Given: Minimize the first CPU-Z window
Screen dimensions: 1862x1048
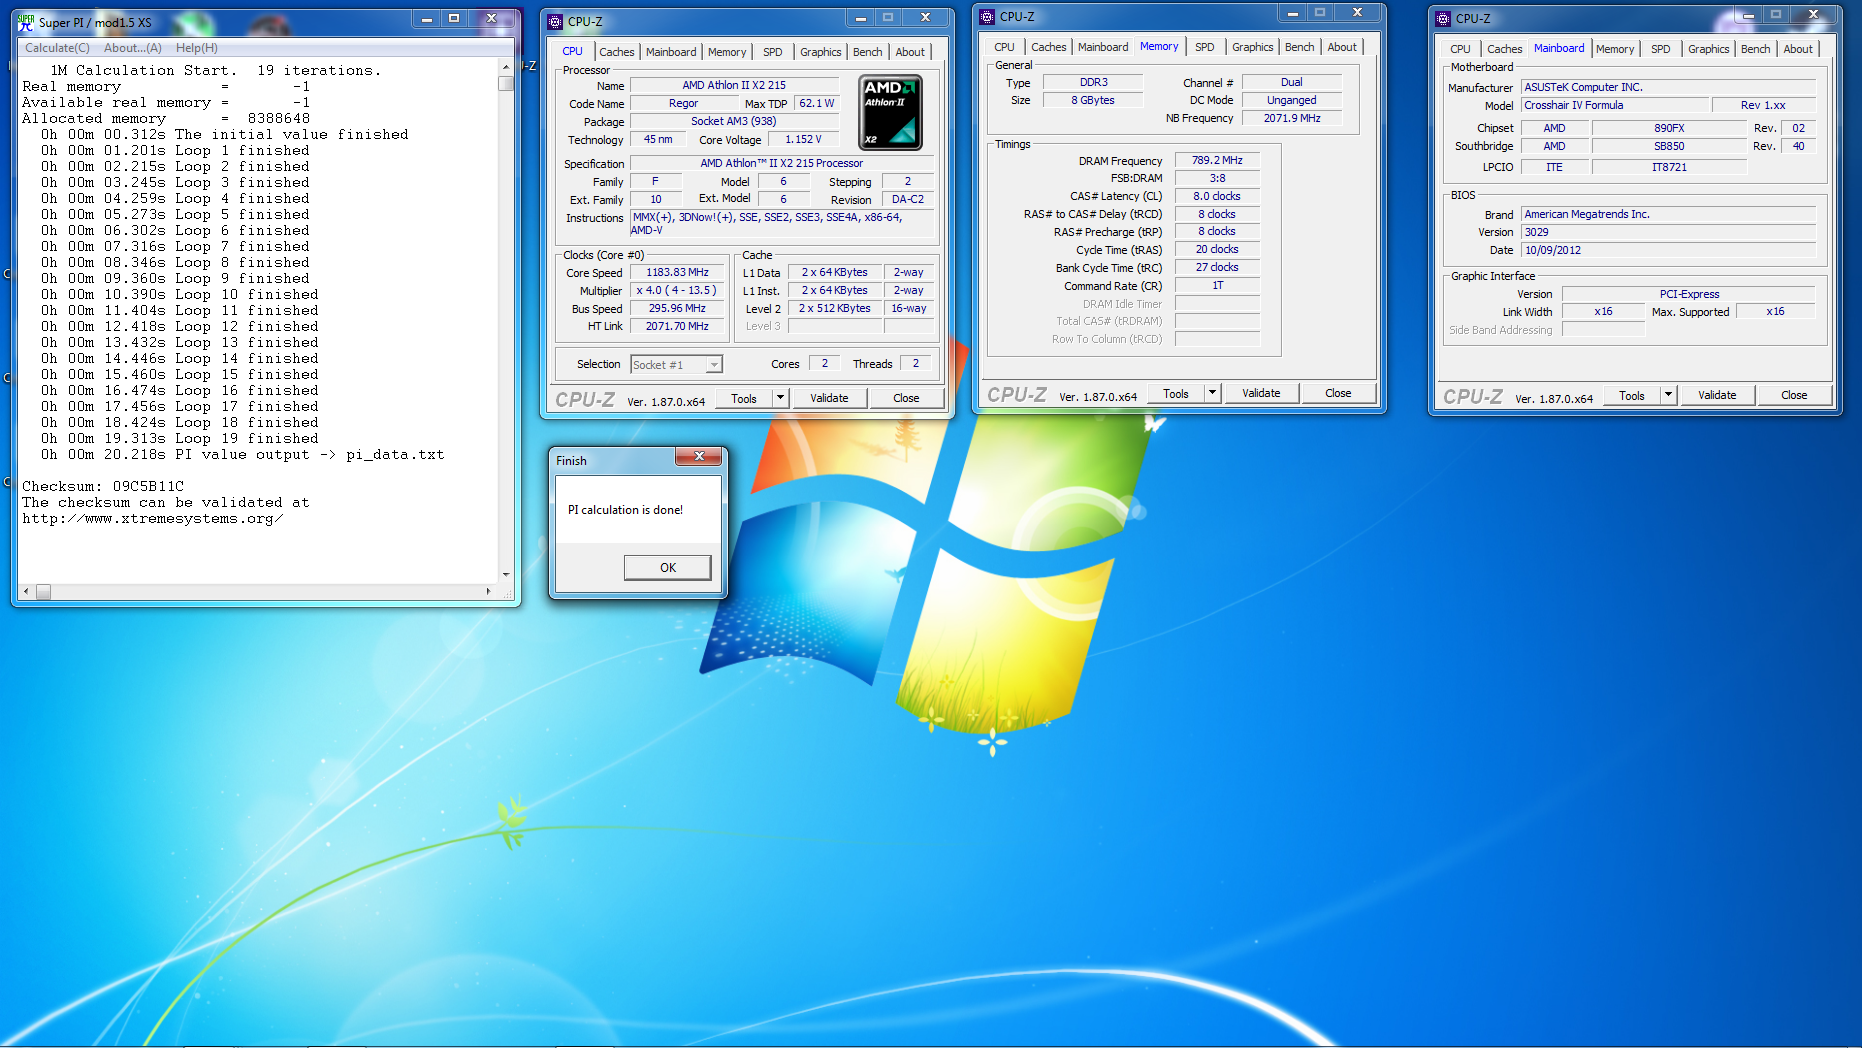Looking at the screenshot, I should (860, 18).
